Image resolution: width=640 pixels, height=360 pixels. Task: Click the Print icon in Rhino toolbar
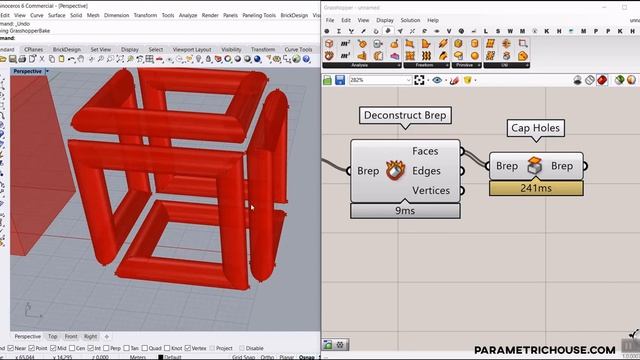pyautogui.click(x=22, y=59)
